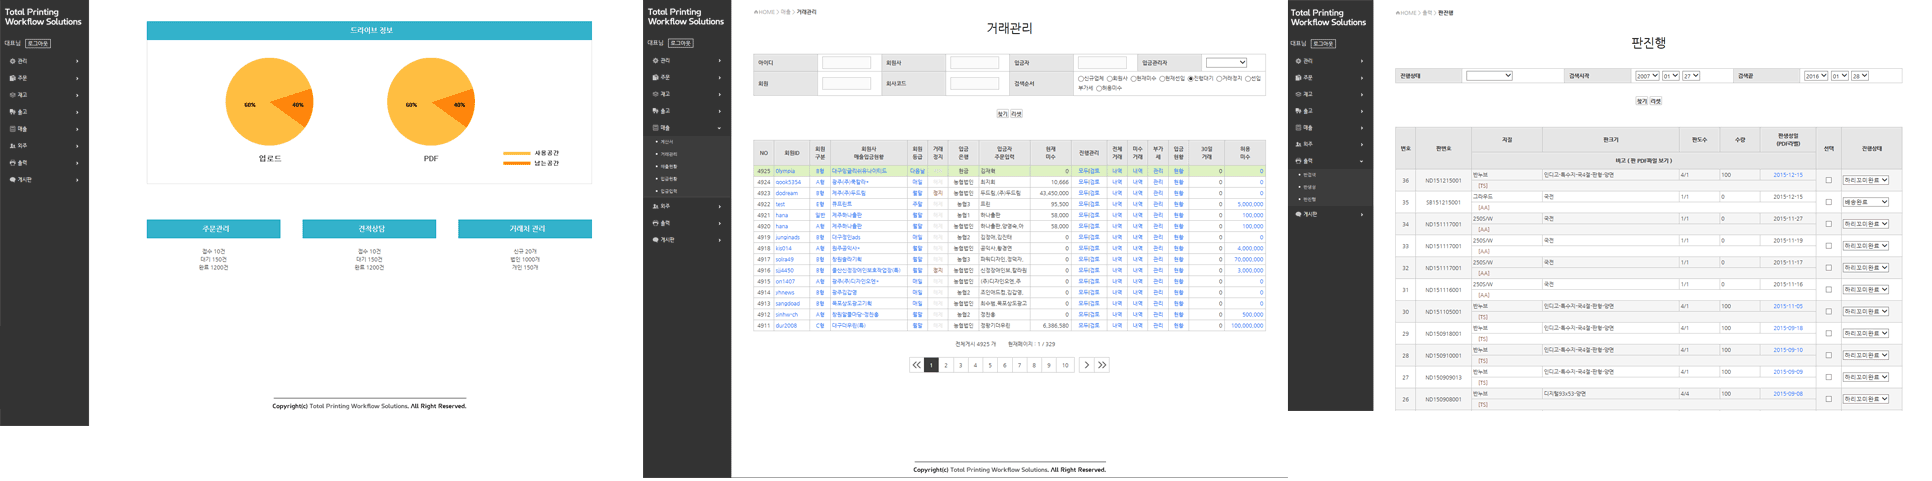Click 게시판 chat icon in dashboard panel sidebar
This screenshot has width=1932, height=481.
(12, 180)
